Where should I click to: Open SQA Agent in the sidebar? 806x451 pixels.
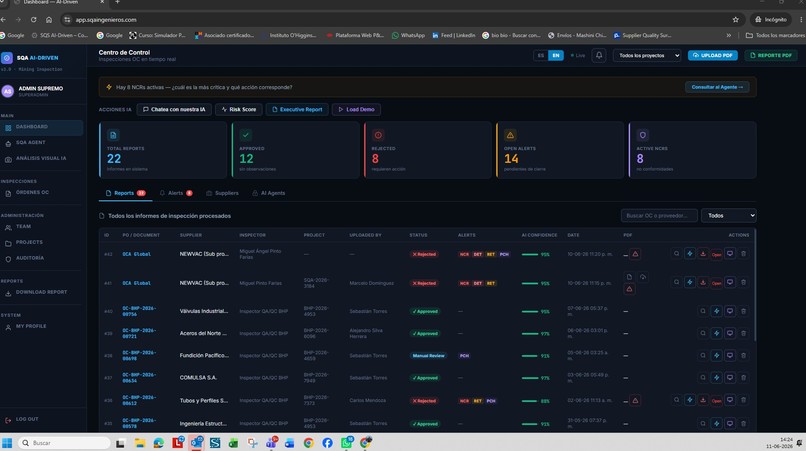[x=41, y=143]
